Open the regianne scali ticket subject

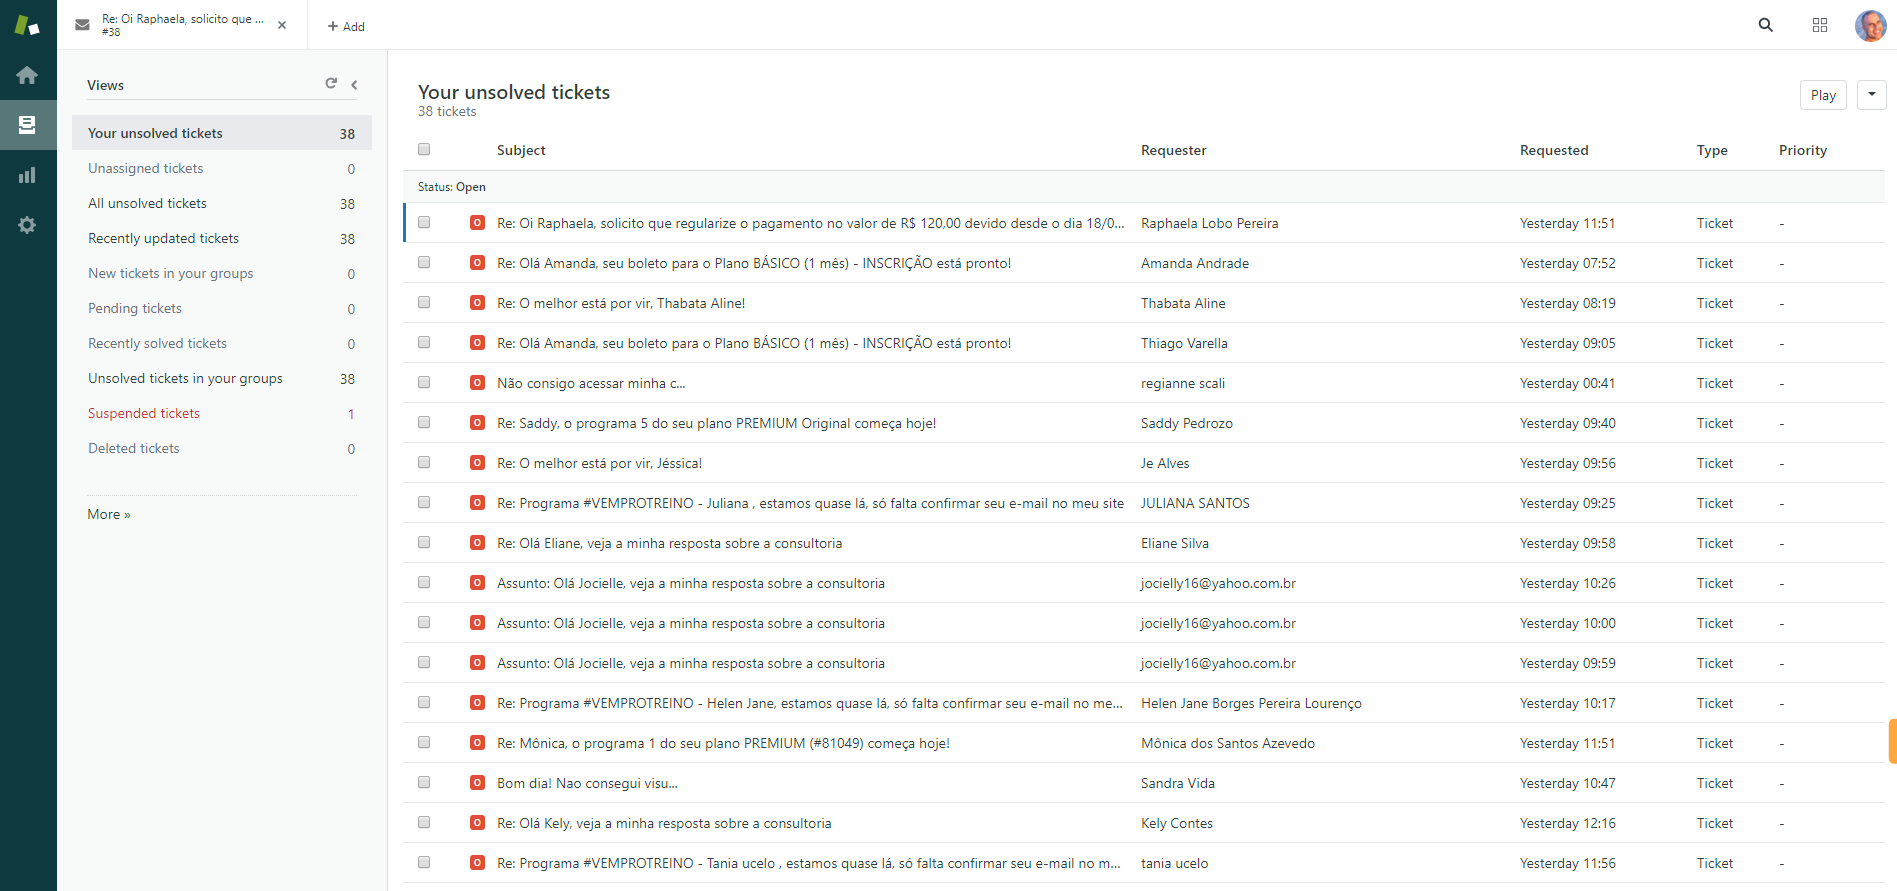[590, 383]
